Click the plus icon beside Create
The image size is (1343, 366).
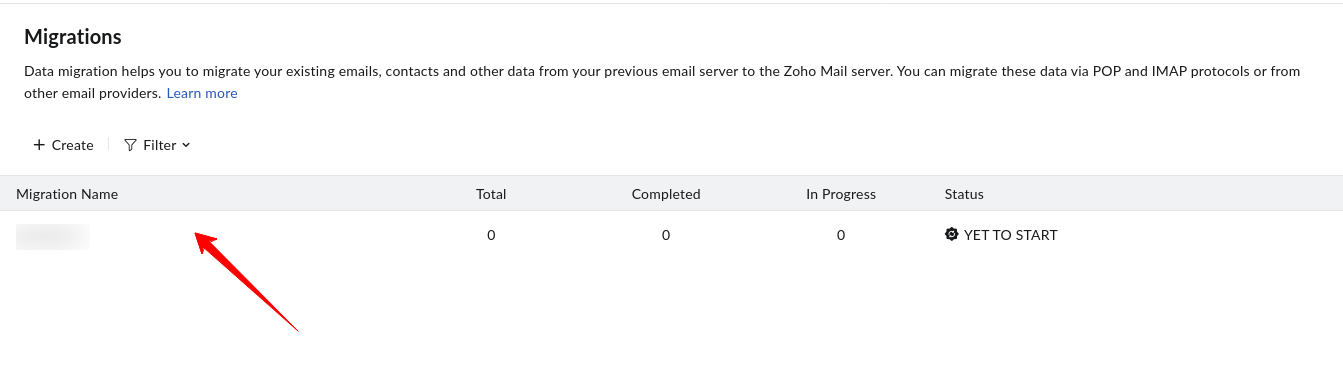[39, 145]
